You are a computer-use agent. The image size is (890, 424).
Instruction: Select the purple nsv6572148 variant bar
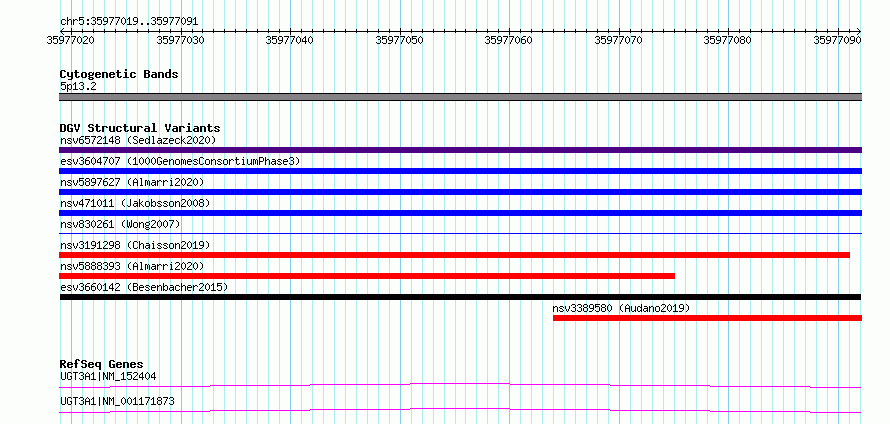point(460,150)
